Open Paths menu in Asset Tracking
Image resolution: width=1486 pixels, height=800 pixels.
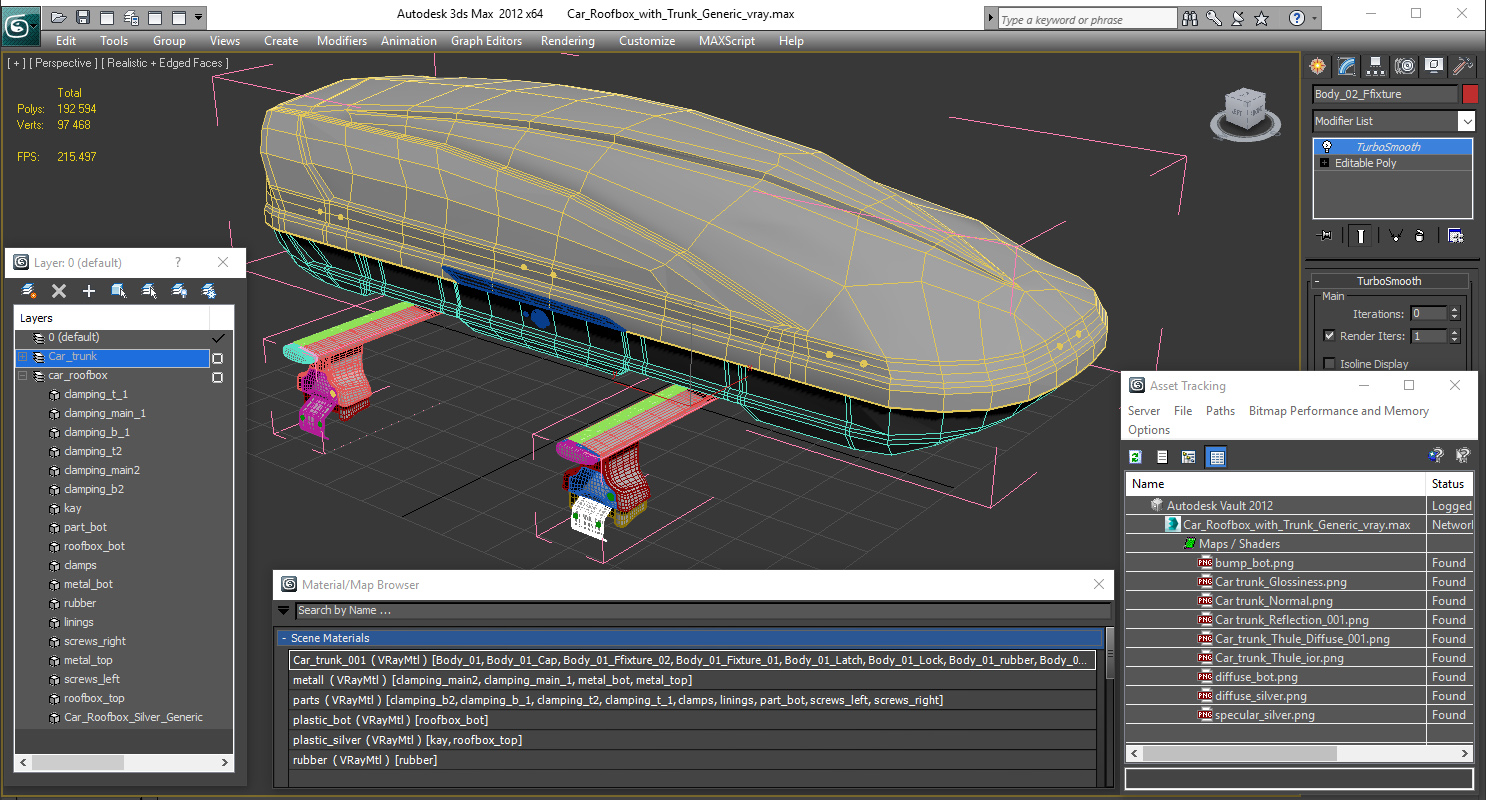[1220, 411]
